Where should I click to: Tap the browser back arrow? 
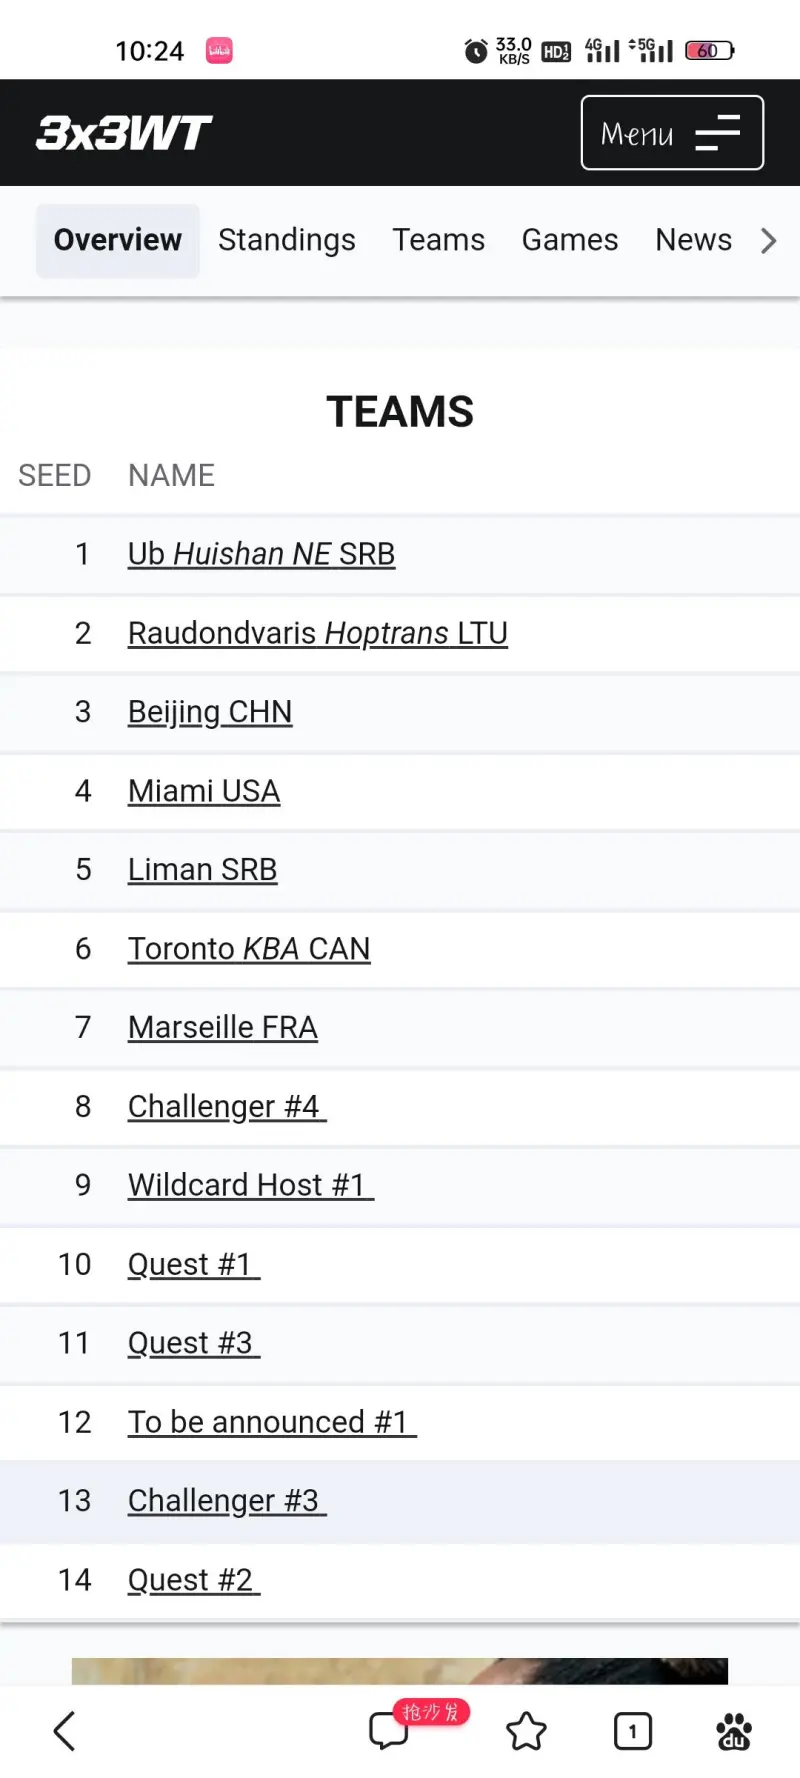tap(65, 1731)
